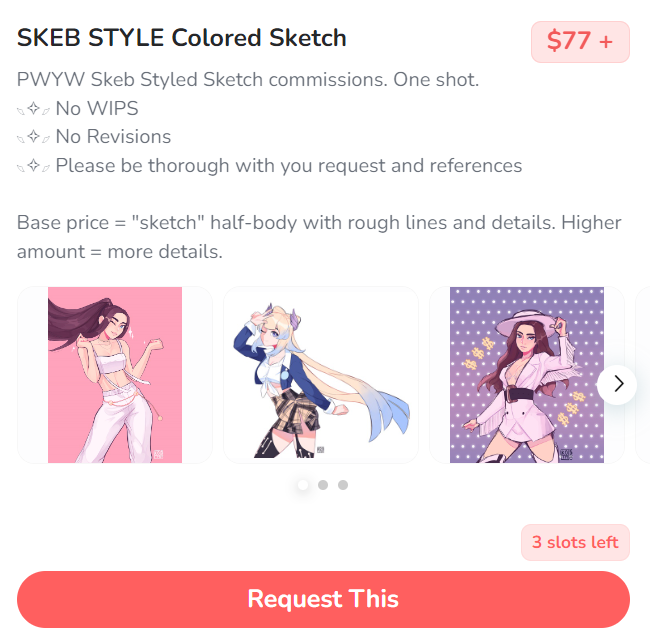Viewport: 652px width, 633px height.
Task: Click the No Revisions text line
Action: coord(113,137)
